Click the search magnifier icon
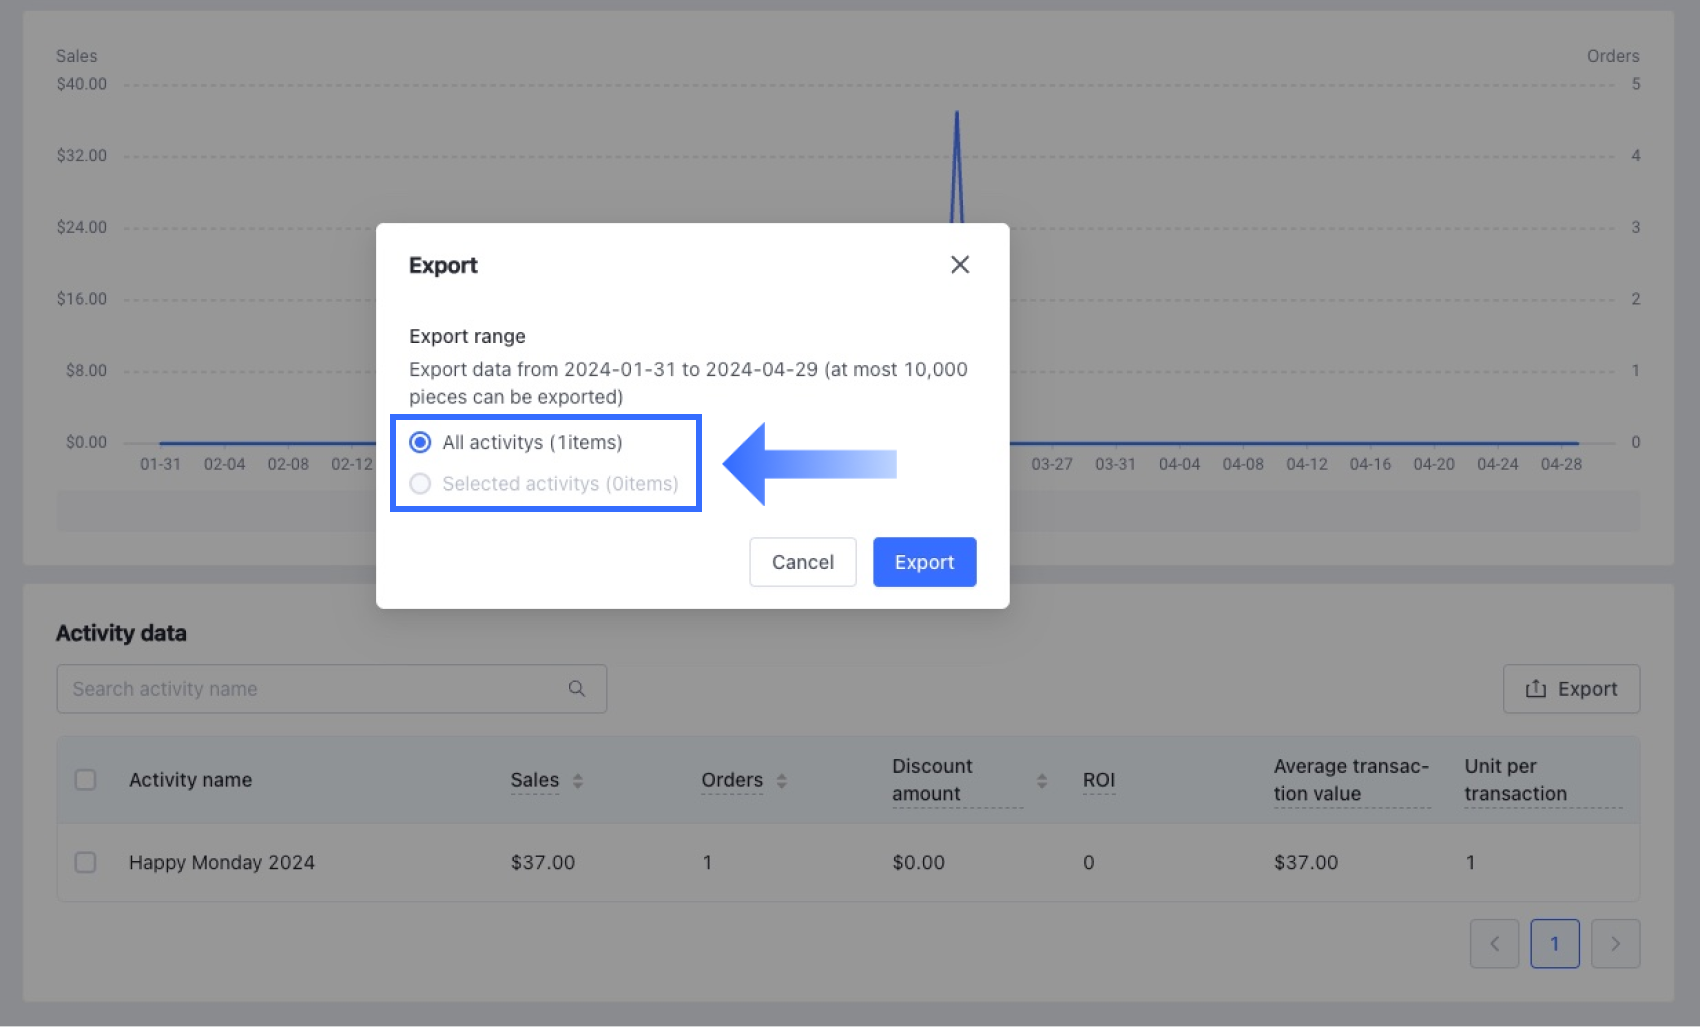1700x1027 pixels. (577, 689)
